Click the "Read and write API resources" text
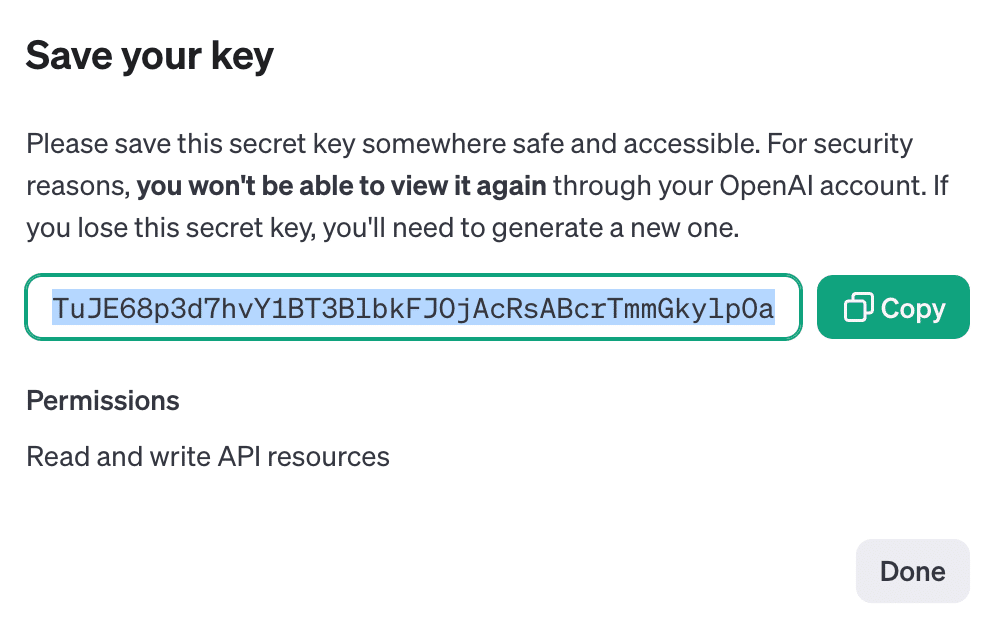This screenshot has height=644, width=1000. 208,457
